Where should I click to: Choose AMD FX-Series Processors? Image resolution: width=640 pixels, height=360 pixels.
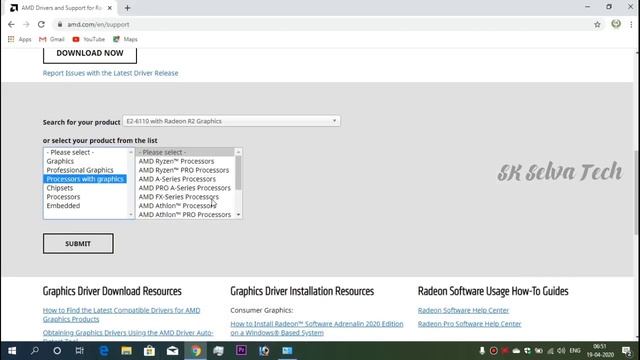point(179,197)
